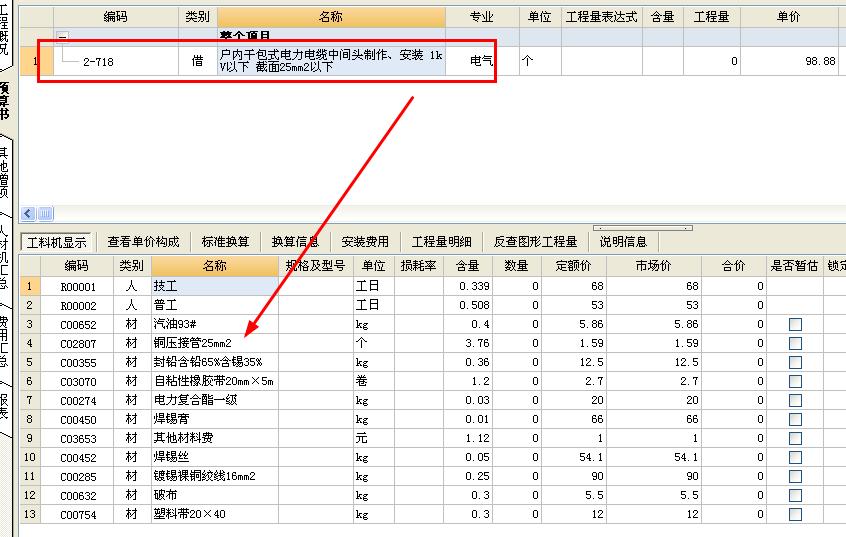Viewport: 846px width, 537px height.
Task: Click the 定额价 column header
Action: (574, 266)
